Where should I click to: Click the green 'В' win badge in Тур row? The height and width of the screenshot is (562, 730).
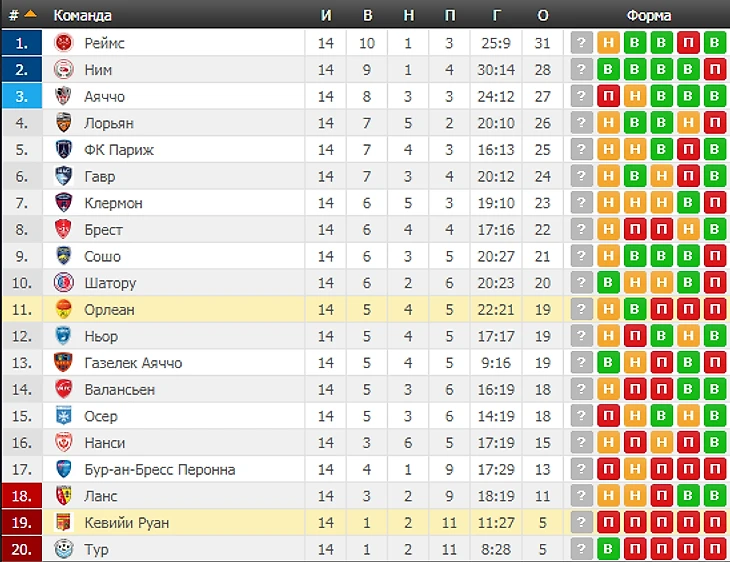click(608, 549)
